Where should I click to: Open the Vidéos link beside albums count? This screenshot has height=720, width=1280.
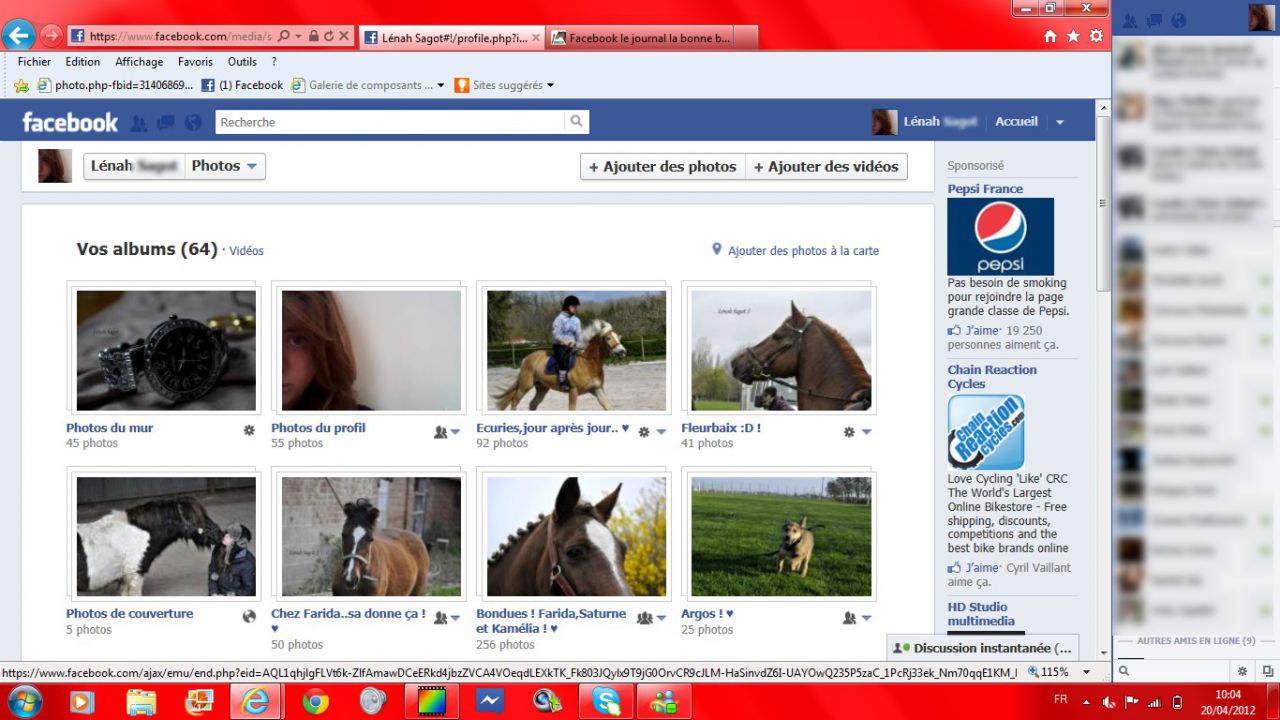(246, 251)
